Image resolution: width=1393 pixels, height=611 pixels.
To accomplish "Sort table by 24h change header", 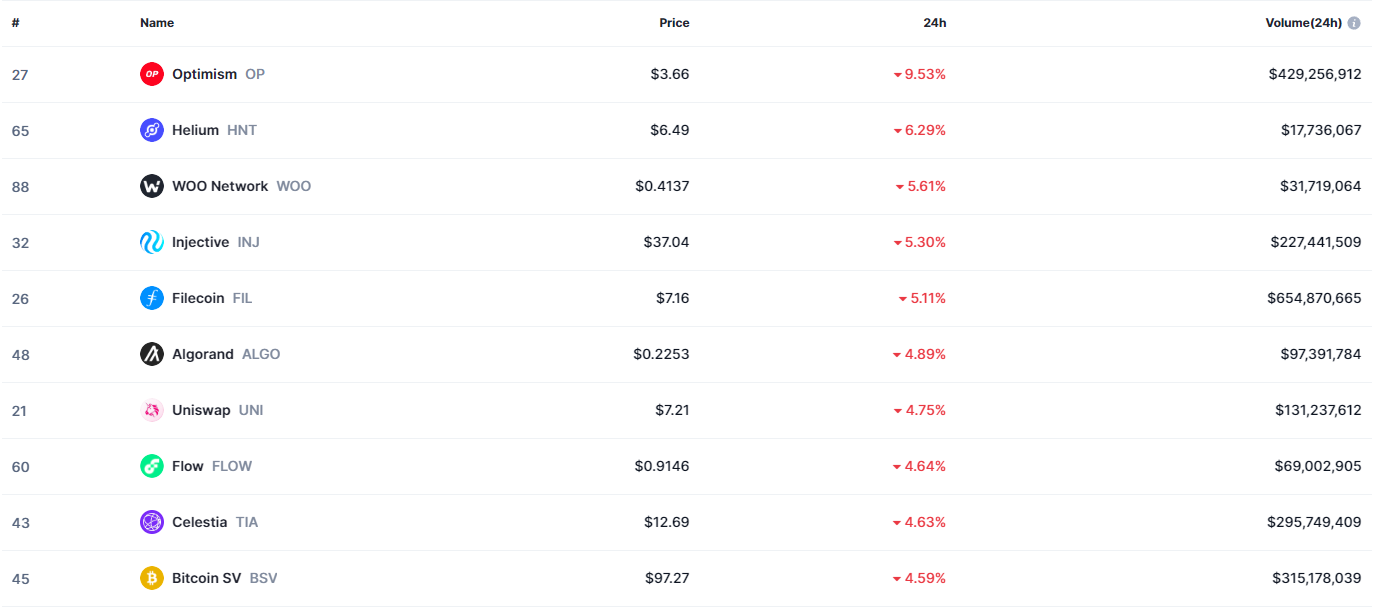I will [x=934, y=23].
